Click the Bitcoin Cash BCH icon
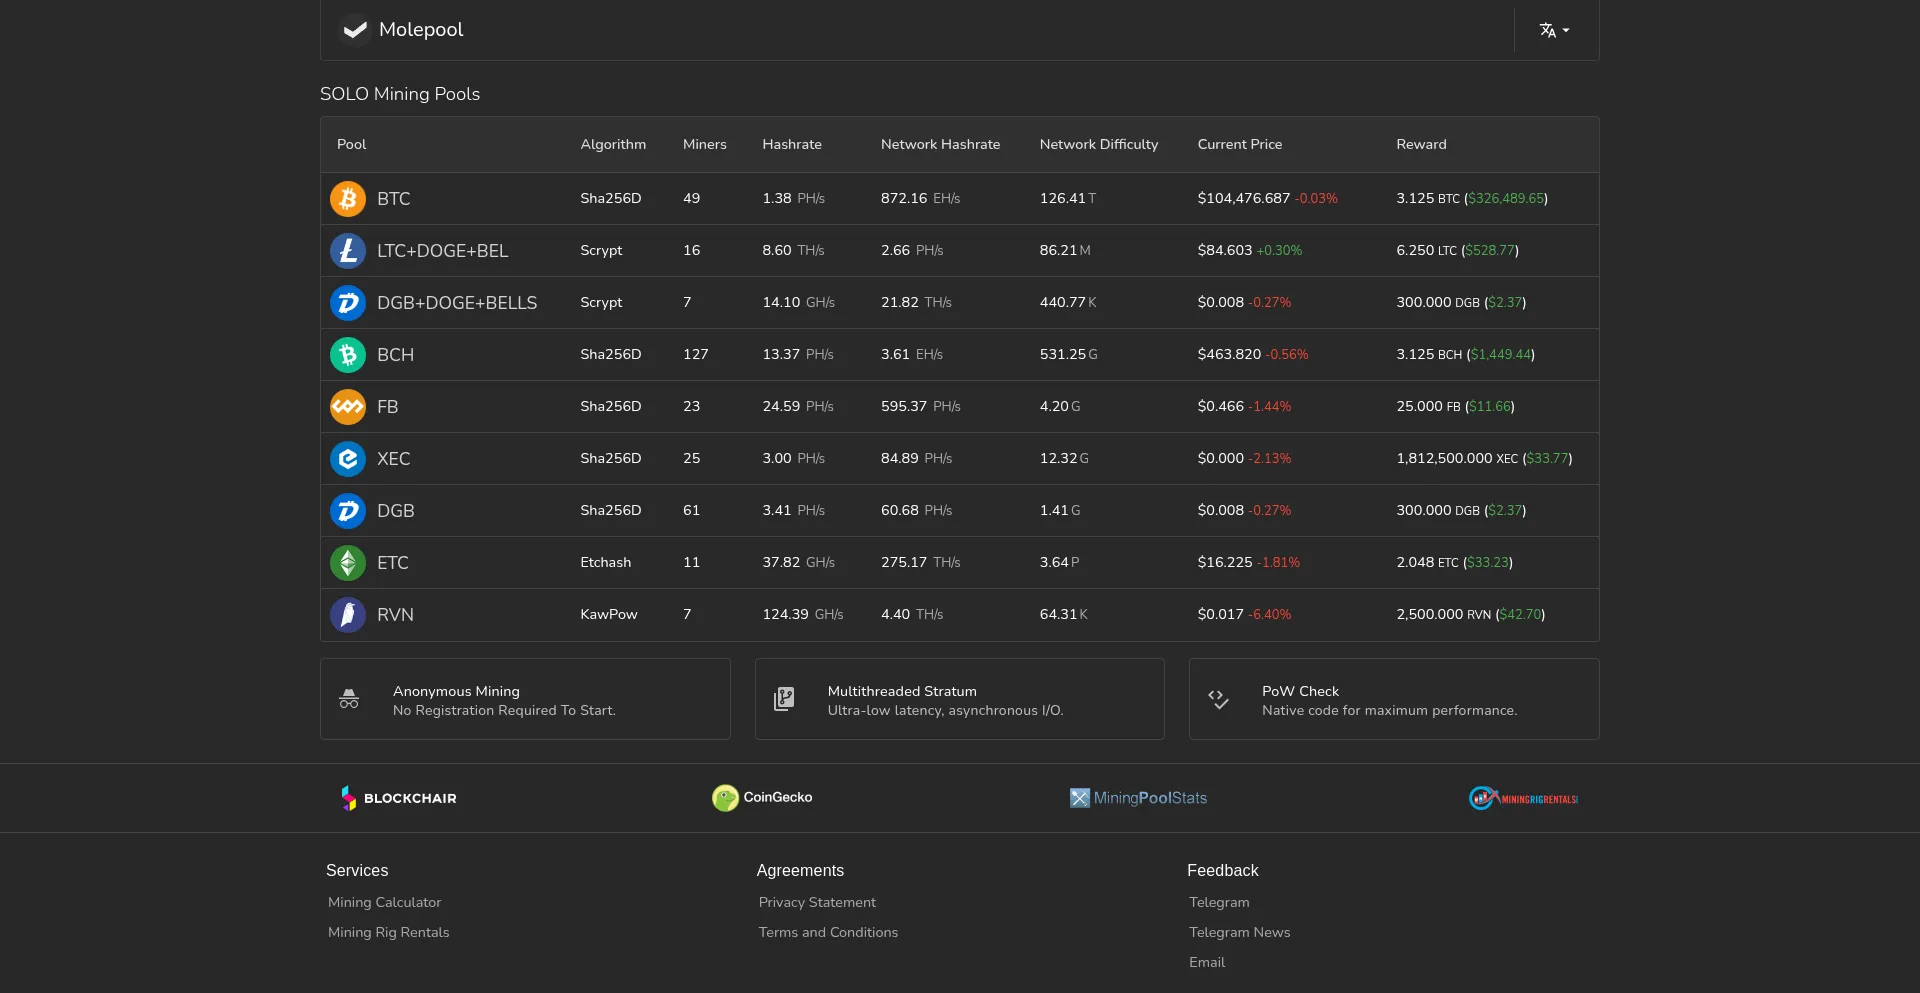Image resolution: width=1920 pixels, height=993 pixels. 347,355
